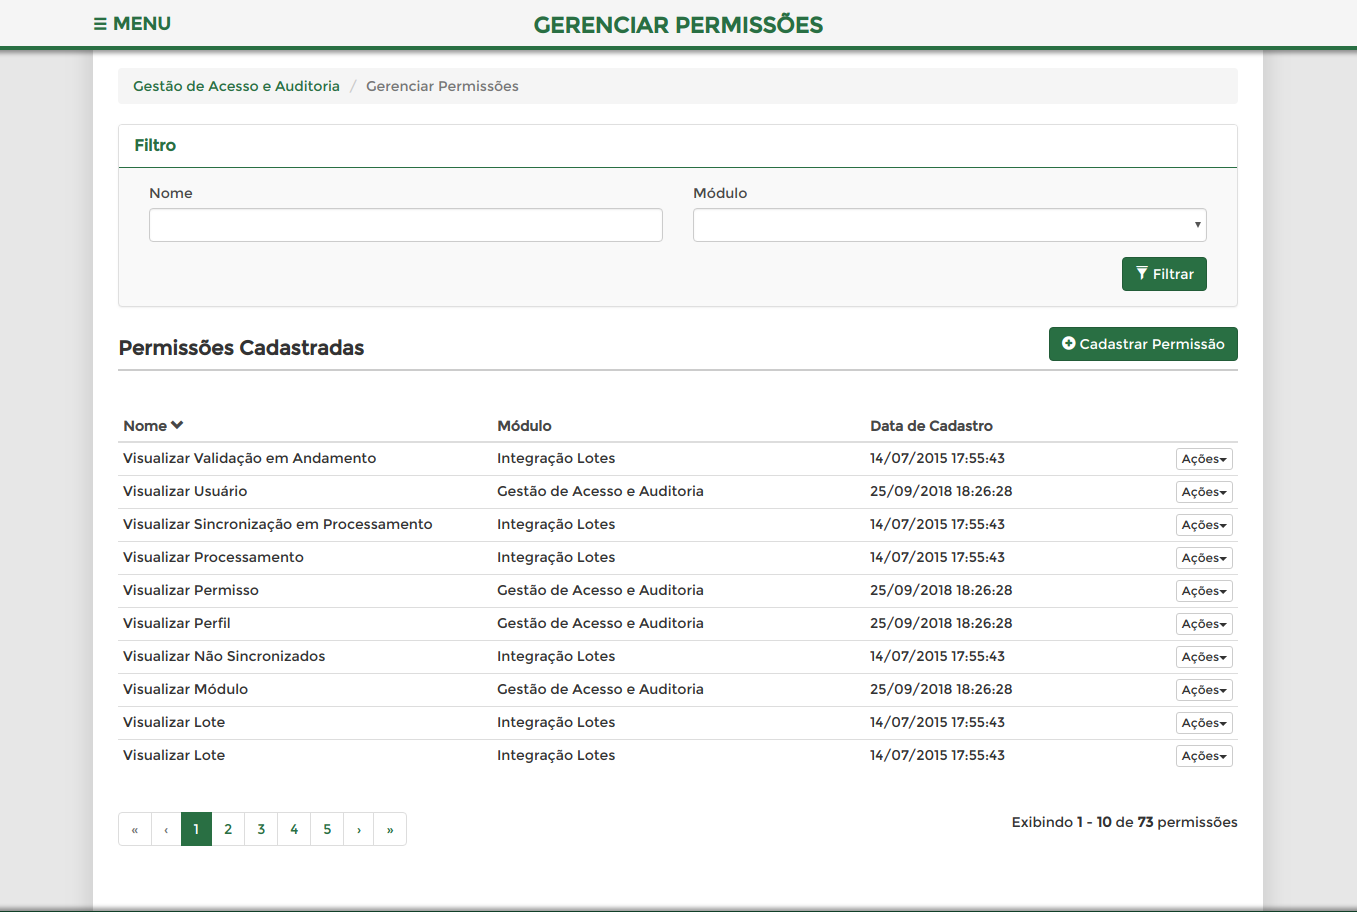Open Ações for Visualizar Sincronização em Processamento
1357x912 pixels.
[x=1204, y=525]
